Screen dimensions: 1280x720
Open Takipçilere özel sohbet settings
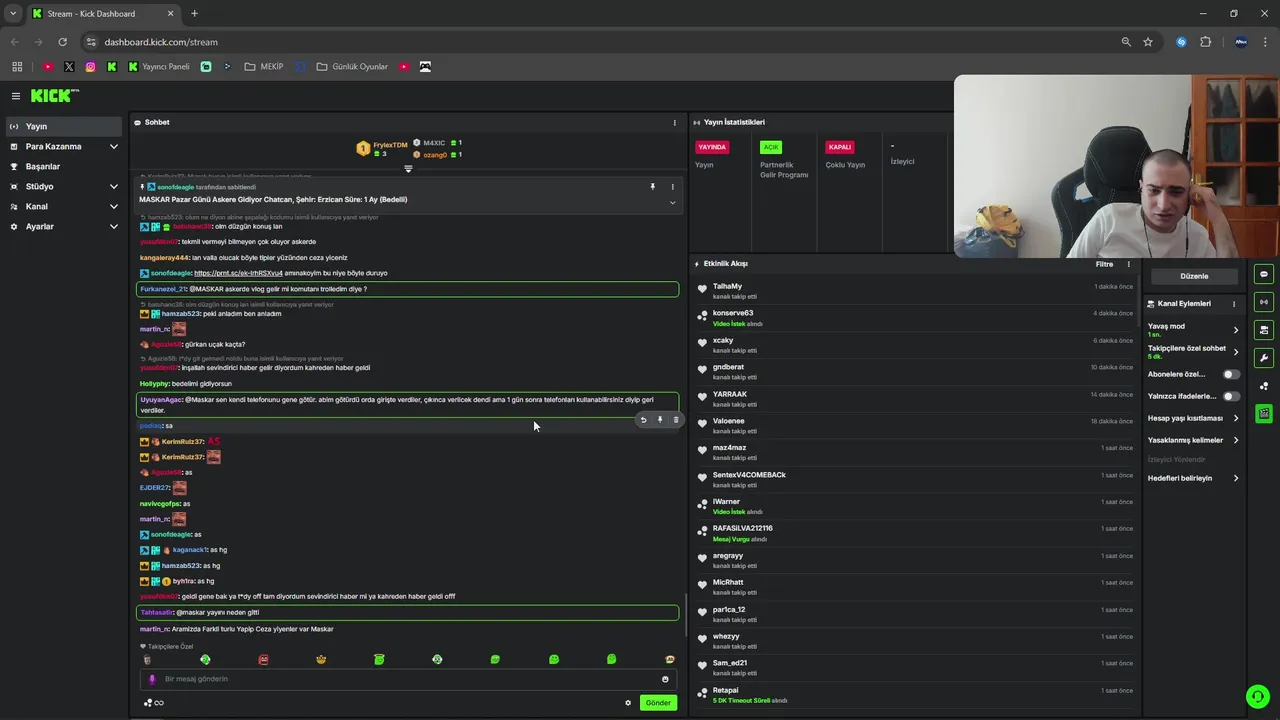point(1193,352)
